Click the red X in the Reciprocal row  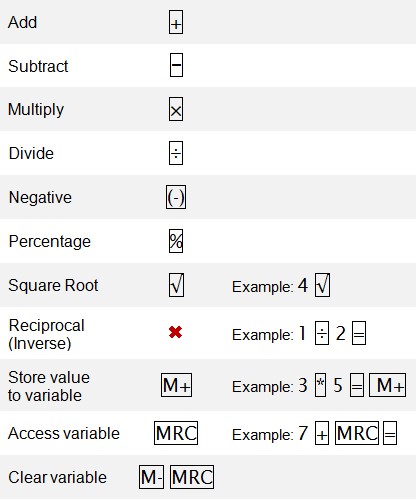tap(175, 332)
